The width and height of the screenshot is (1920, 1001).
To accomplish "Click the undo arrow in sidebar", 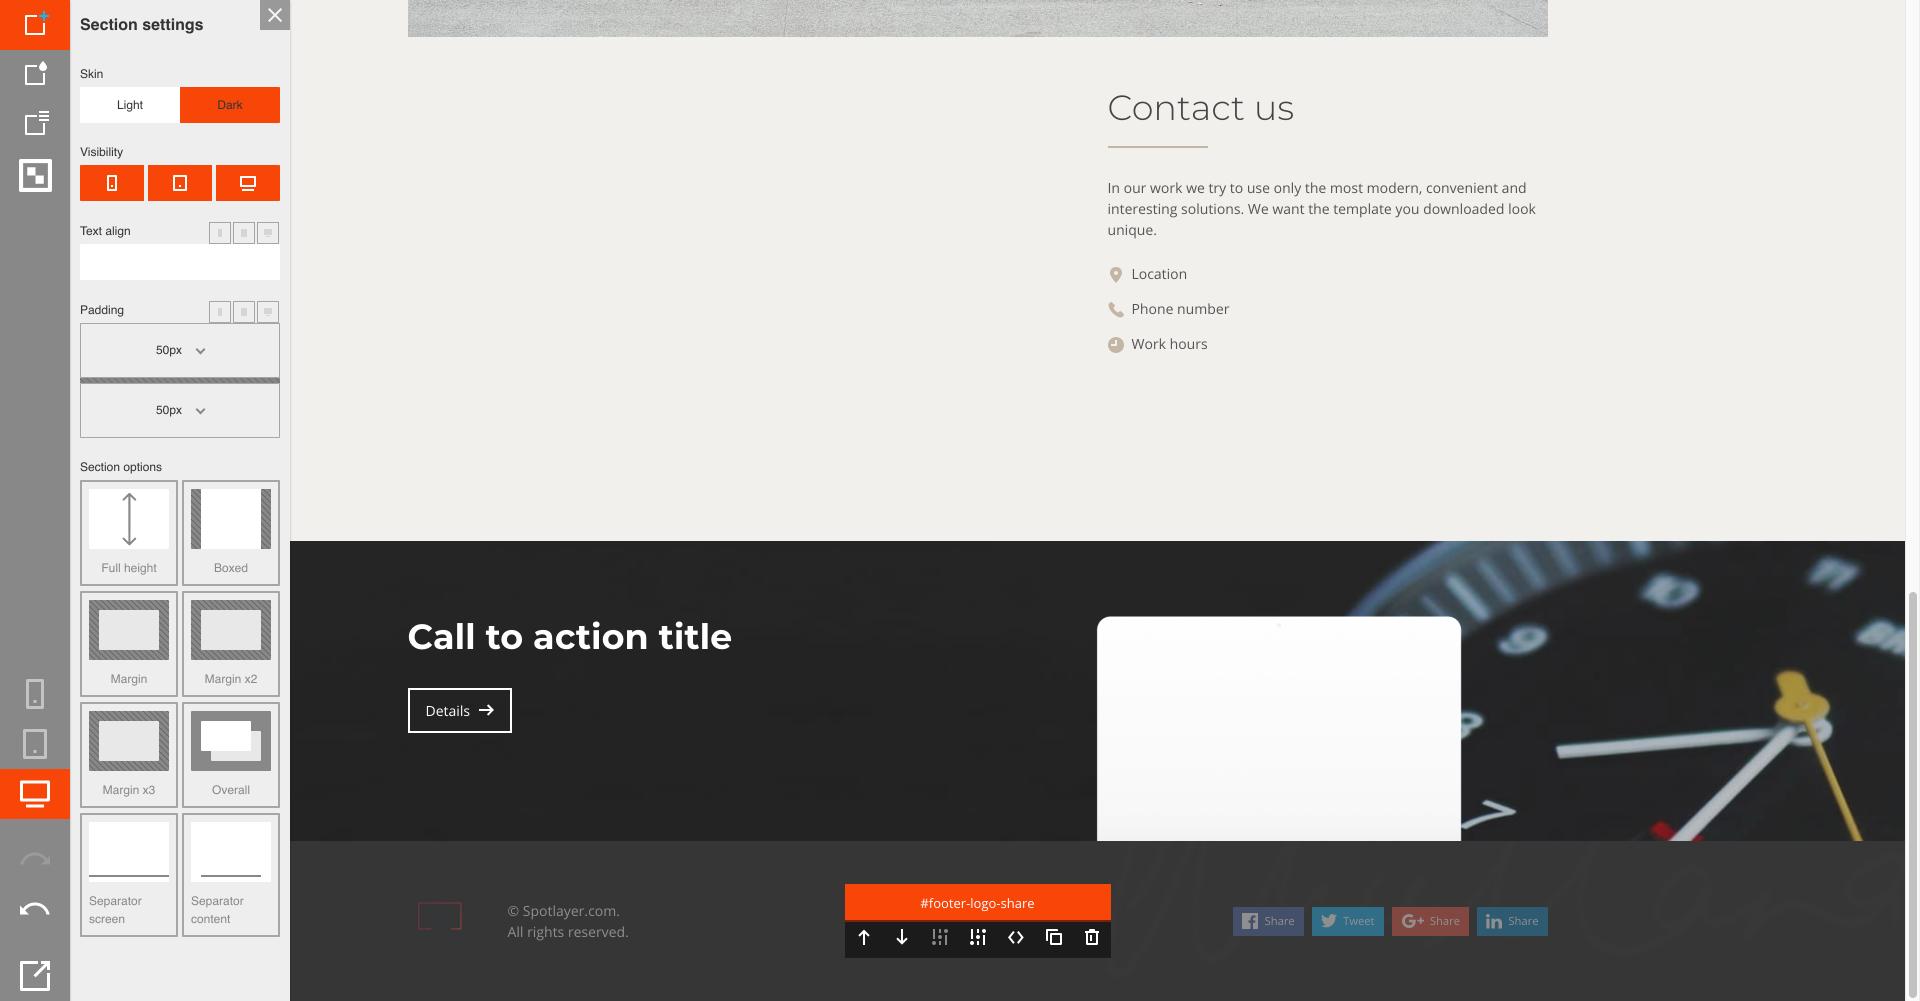I will (35, 910).
